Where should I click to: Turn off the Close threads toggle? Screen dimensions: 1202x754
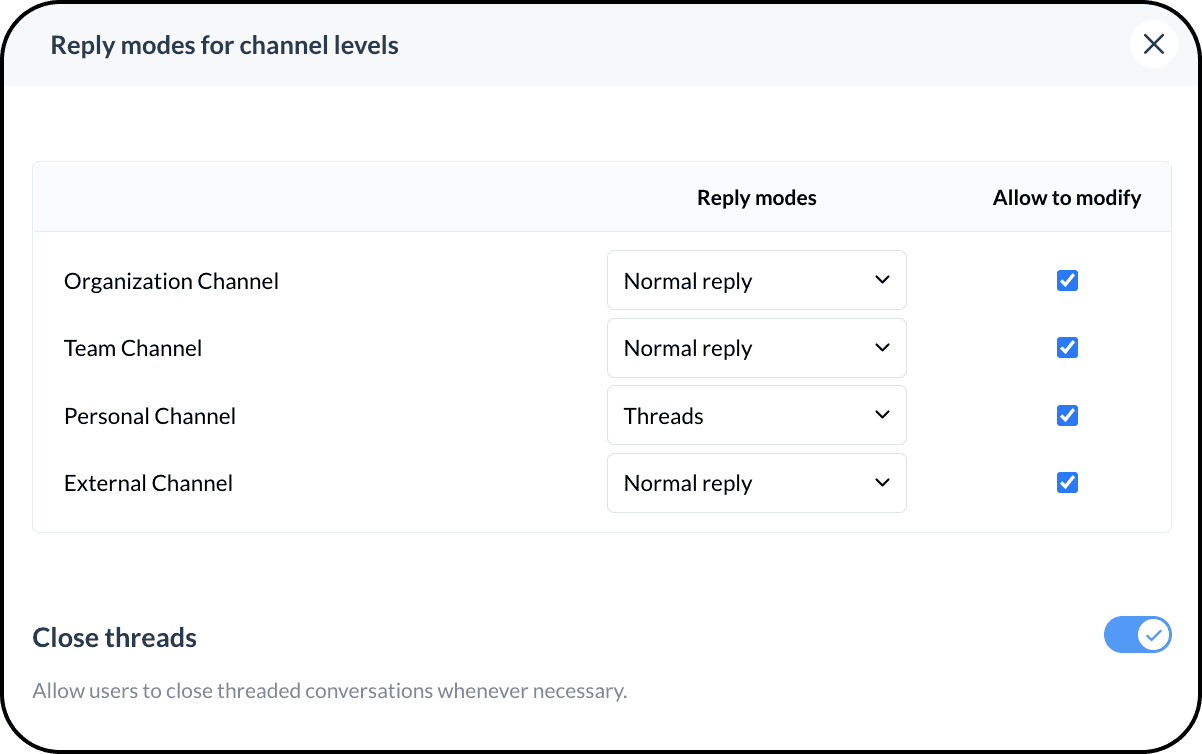tap(1137, 635)
